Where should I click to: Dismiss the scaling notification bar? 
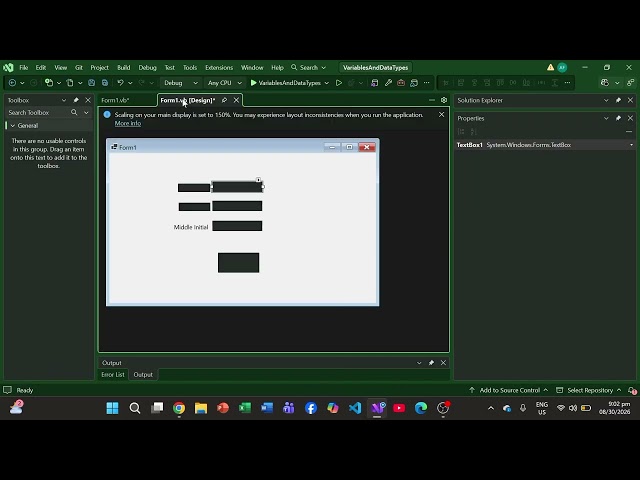pyautogui.click(x=441, y=115)
